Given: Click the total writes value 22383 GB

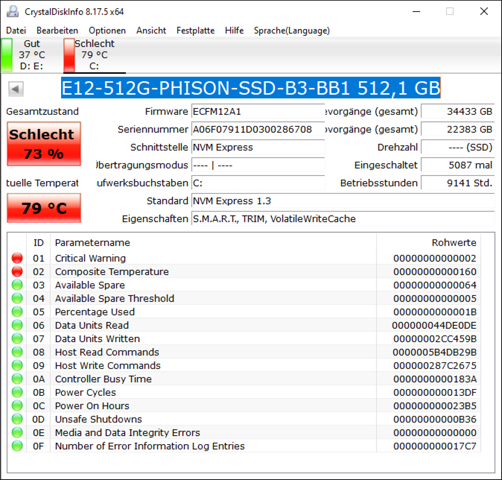Looking at the screenshot, I should [x=458, y=129].
